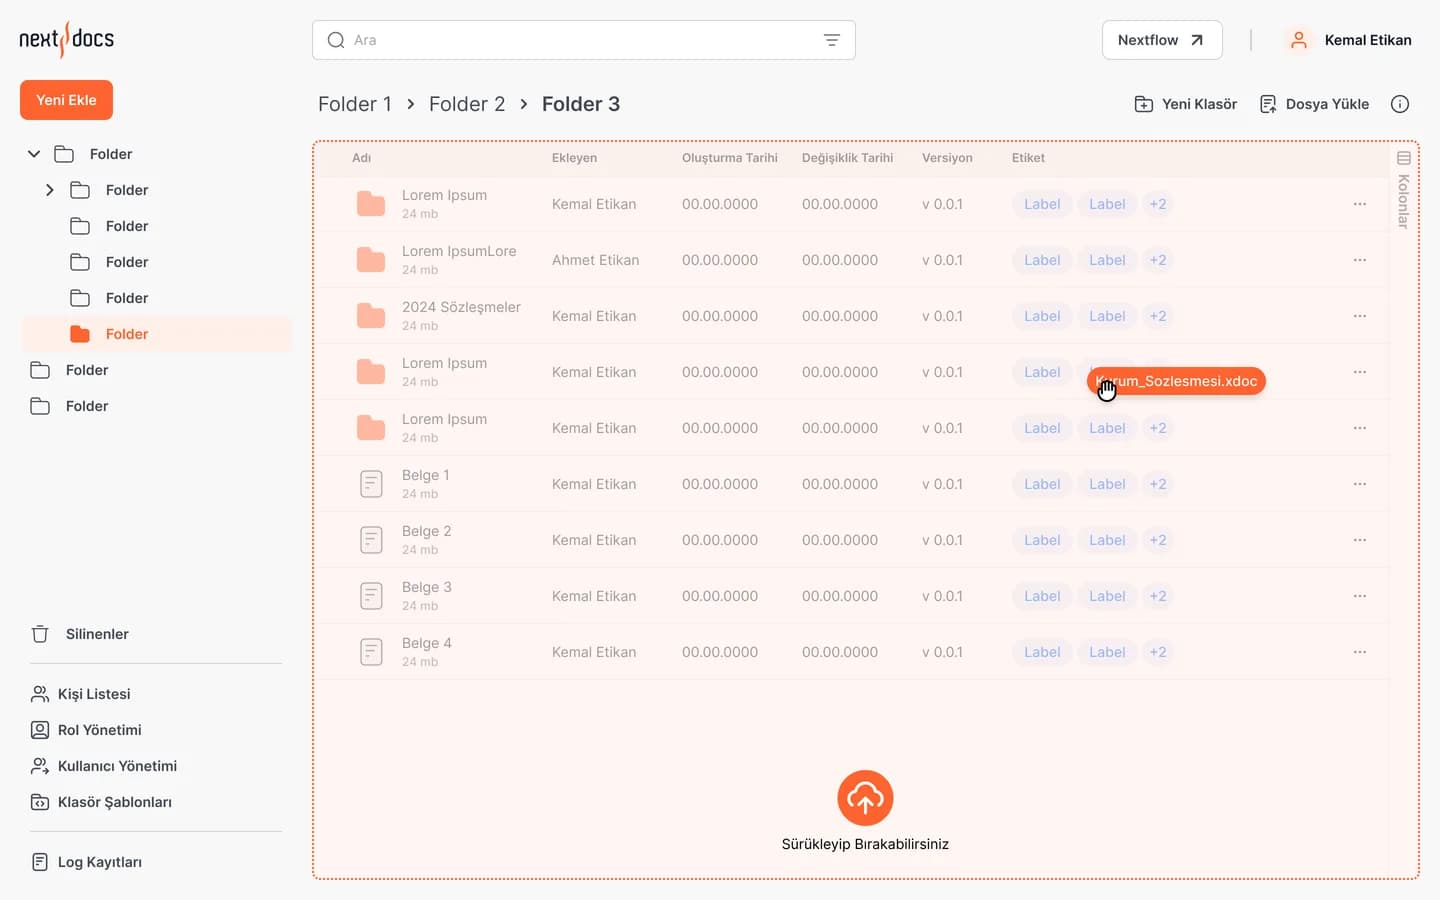Open more options for Belge 1 row
This screenshot has width=1440, height=900.
point(1360,484)
